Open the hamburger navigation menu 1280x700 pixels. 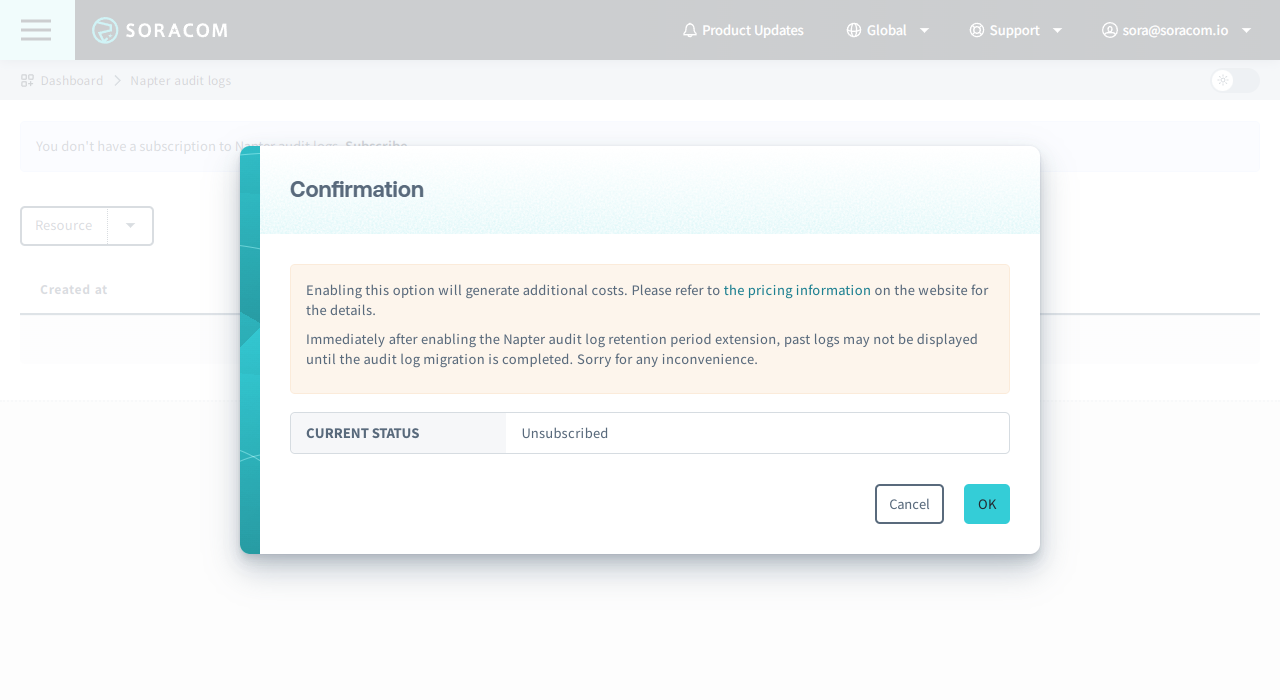[36, 29]
